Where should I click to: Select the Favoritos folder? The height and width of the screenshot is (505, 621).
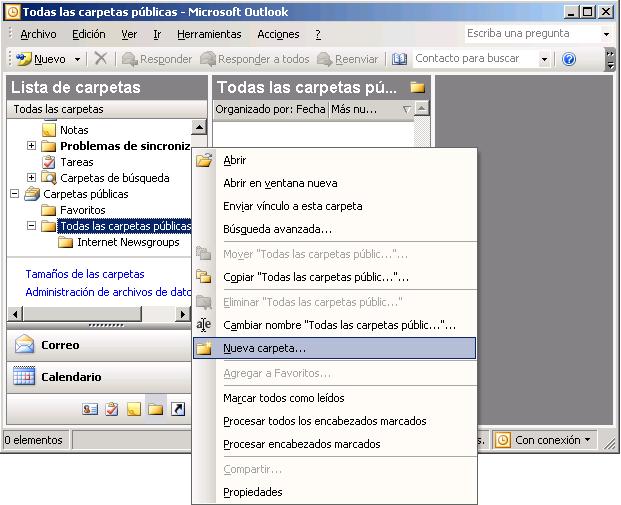83,210
